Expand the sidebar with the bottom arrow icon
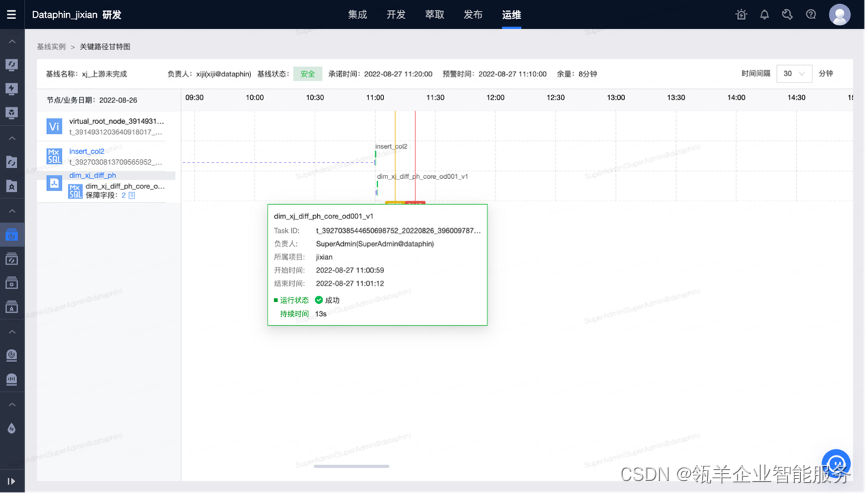 pos(11,481)
